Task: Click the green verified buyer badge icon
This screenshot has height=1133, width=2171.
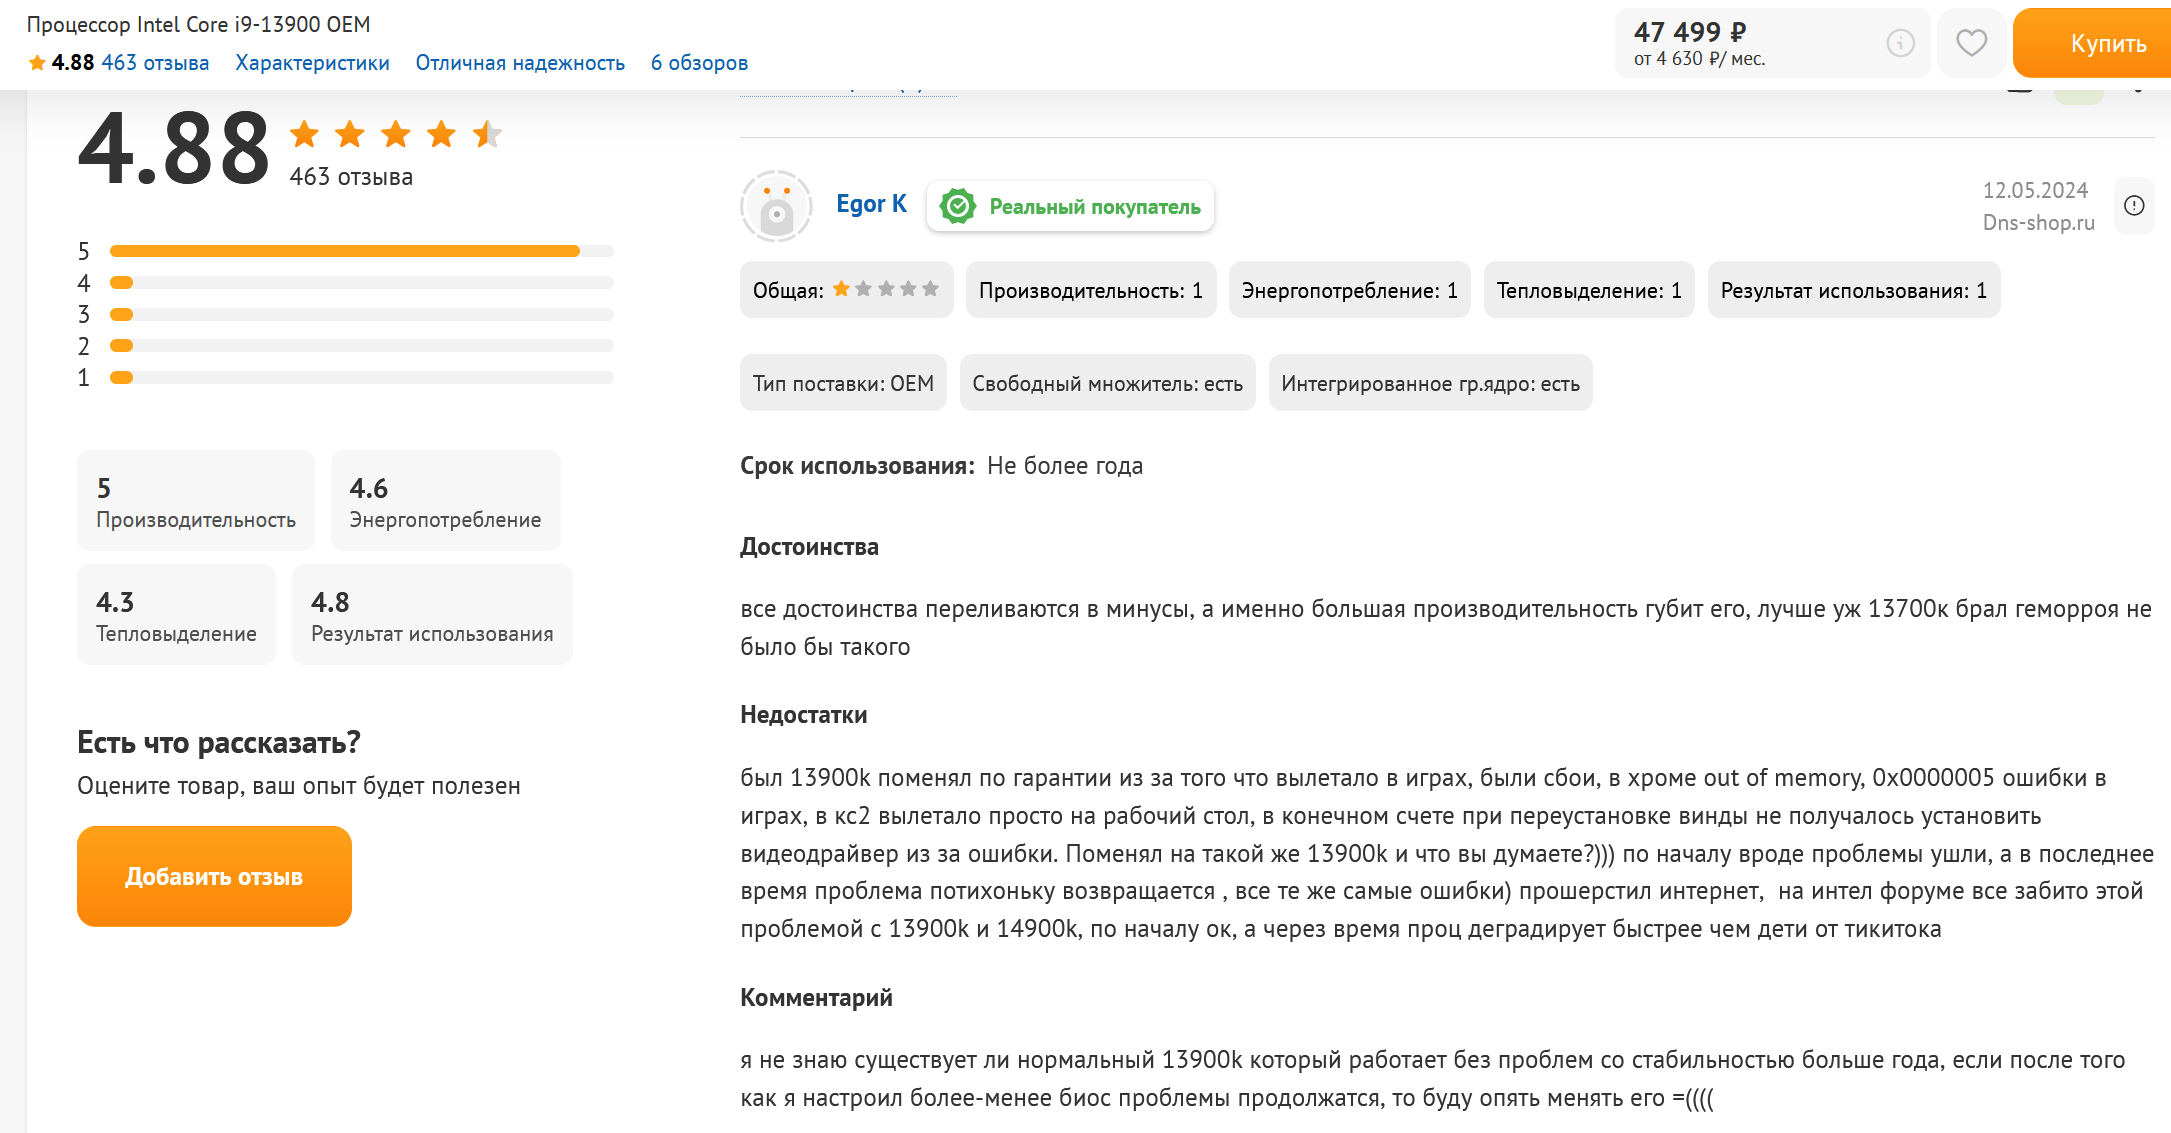Action: pos(957,207)
